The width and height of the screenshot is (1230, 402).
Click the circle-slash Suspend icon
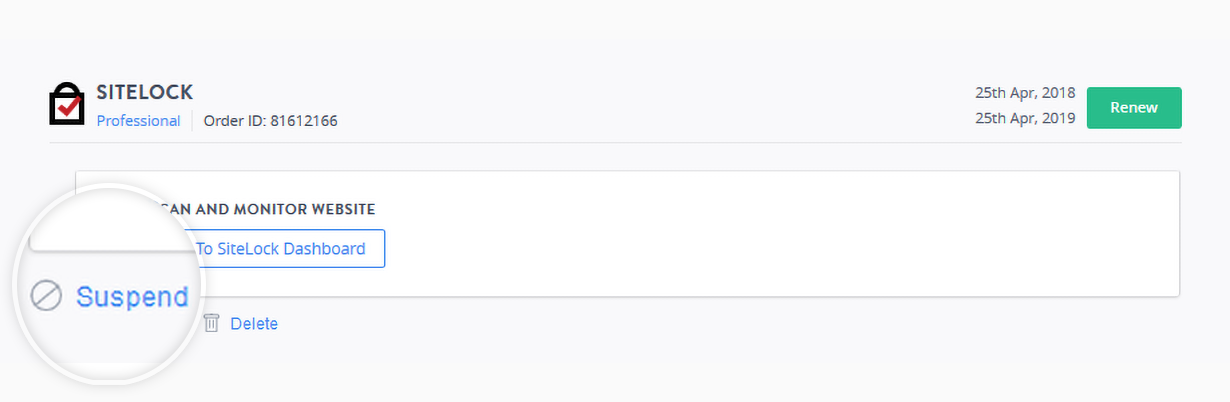[x=46, y=296]
